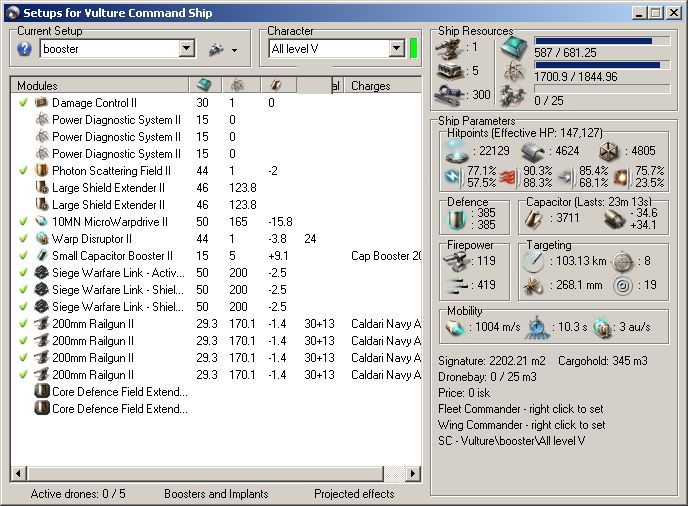Toggle the Warp Disruptor II checkmark

(x=23, y=238)
